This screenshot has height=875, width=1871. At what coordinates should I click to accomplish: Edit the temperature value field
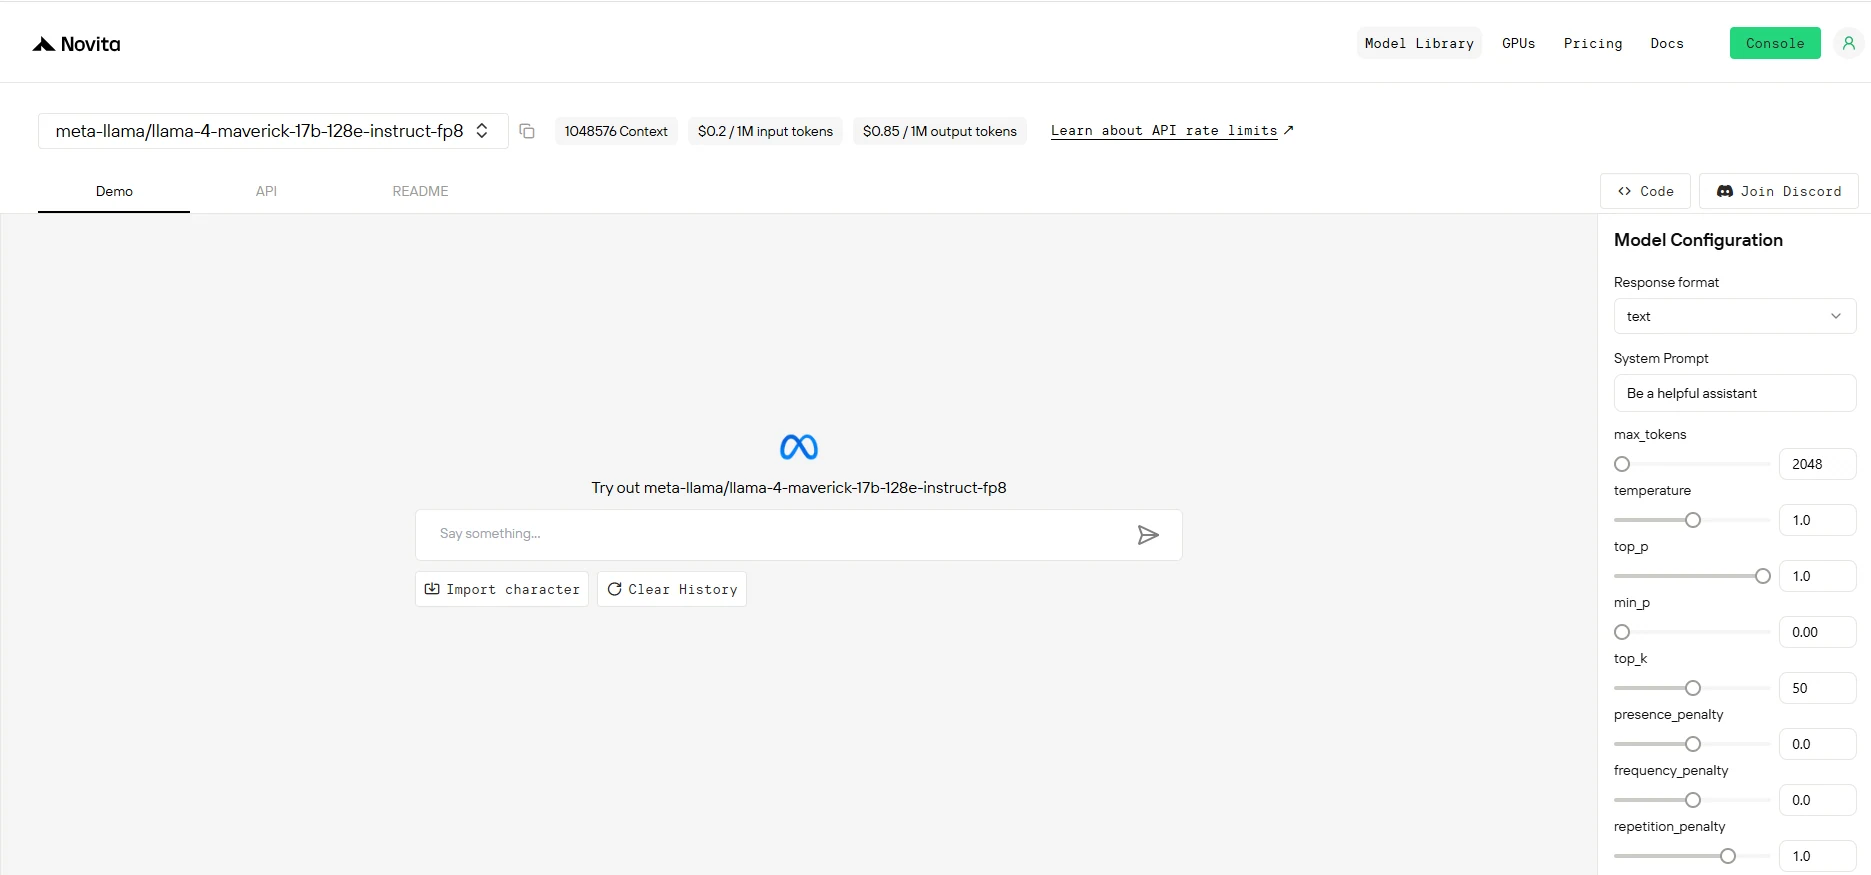pos(1817,520)
